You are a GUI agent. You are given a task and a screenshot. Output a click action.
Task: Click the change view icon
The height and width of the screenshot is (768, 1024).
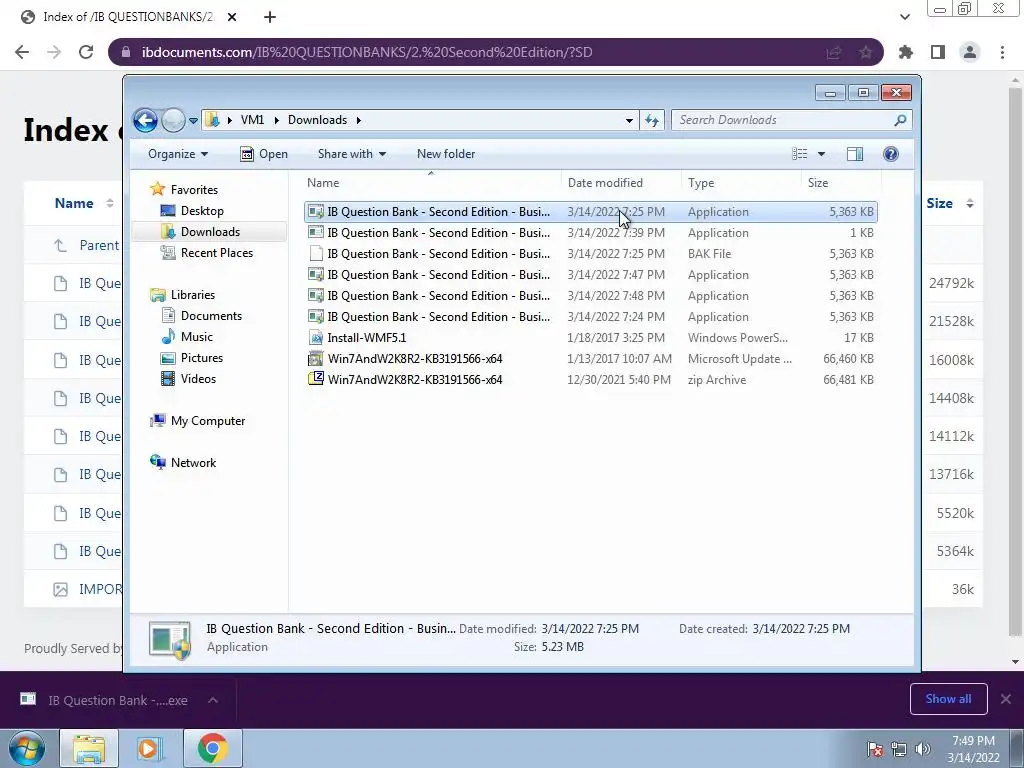pos(799,154)
